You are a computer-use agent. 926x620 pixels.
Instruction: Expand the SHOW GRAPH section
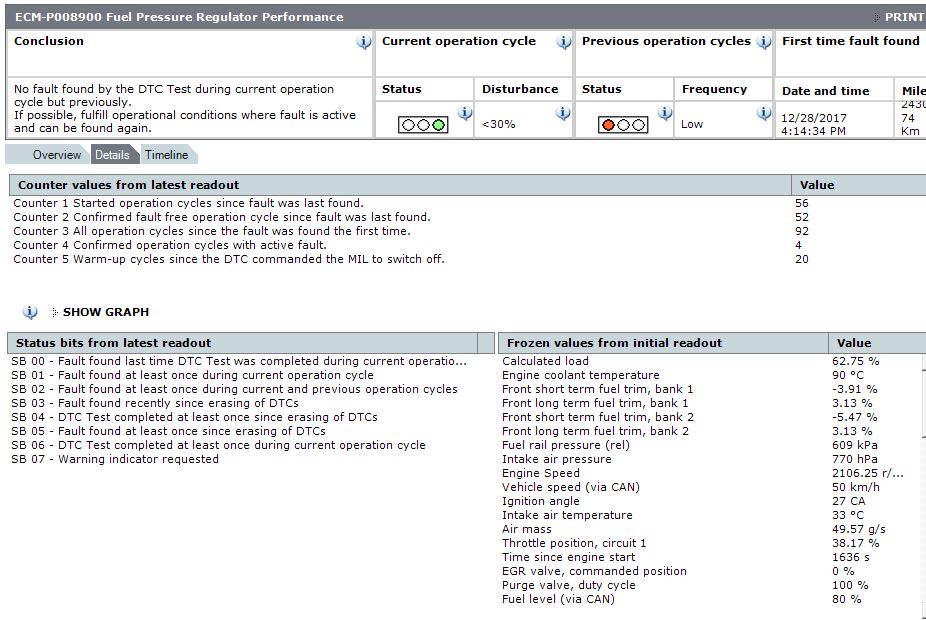click(x=105, y=312)
